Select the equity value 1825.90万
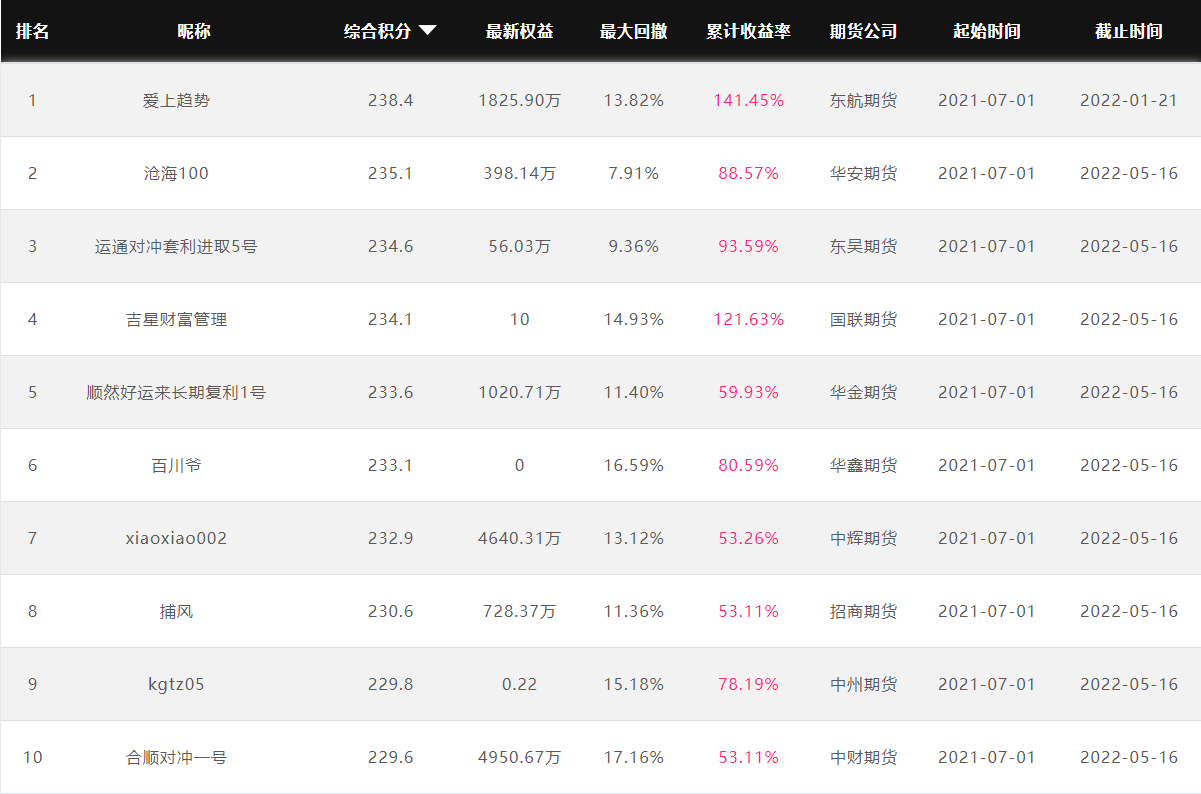The image size is (1201, 794). coord(519,100)
